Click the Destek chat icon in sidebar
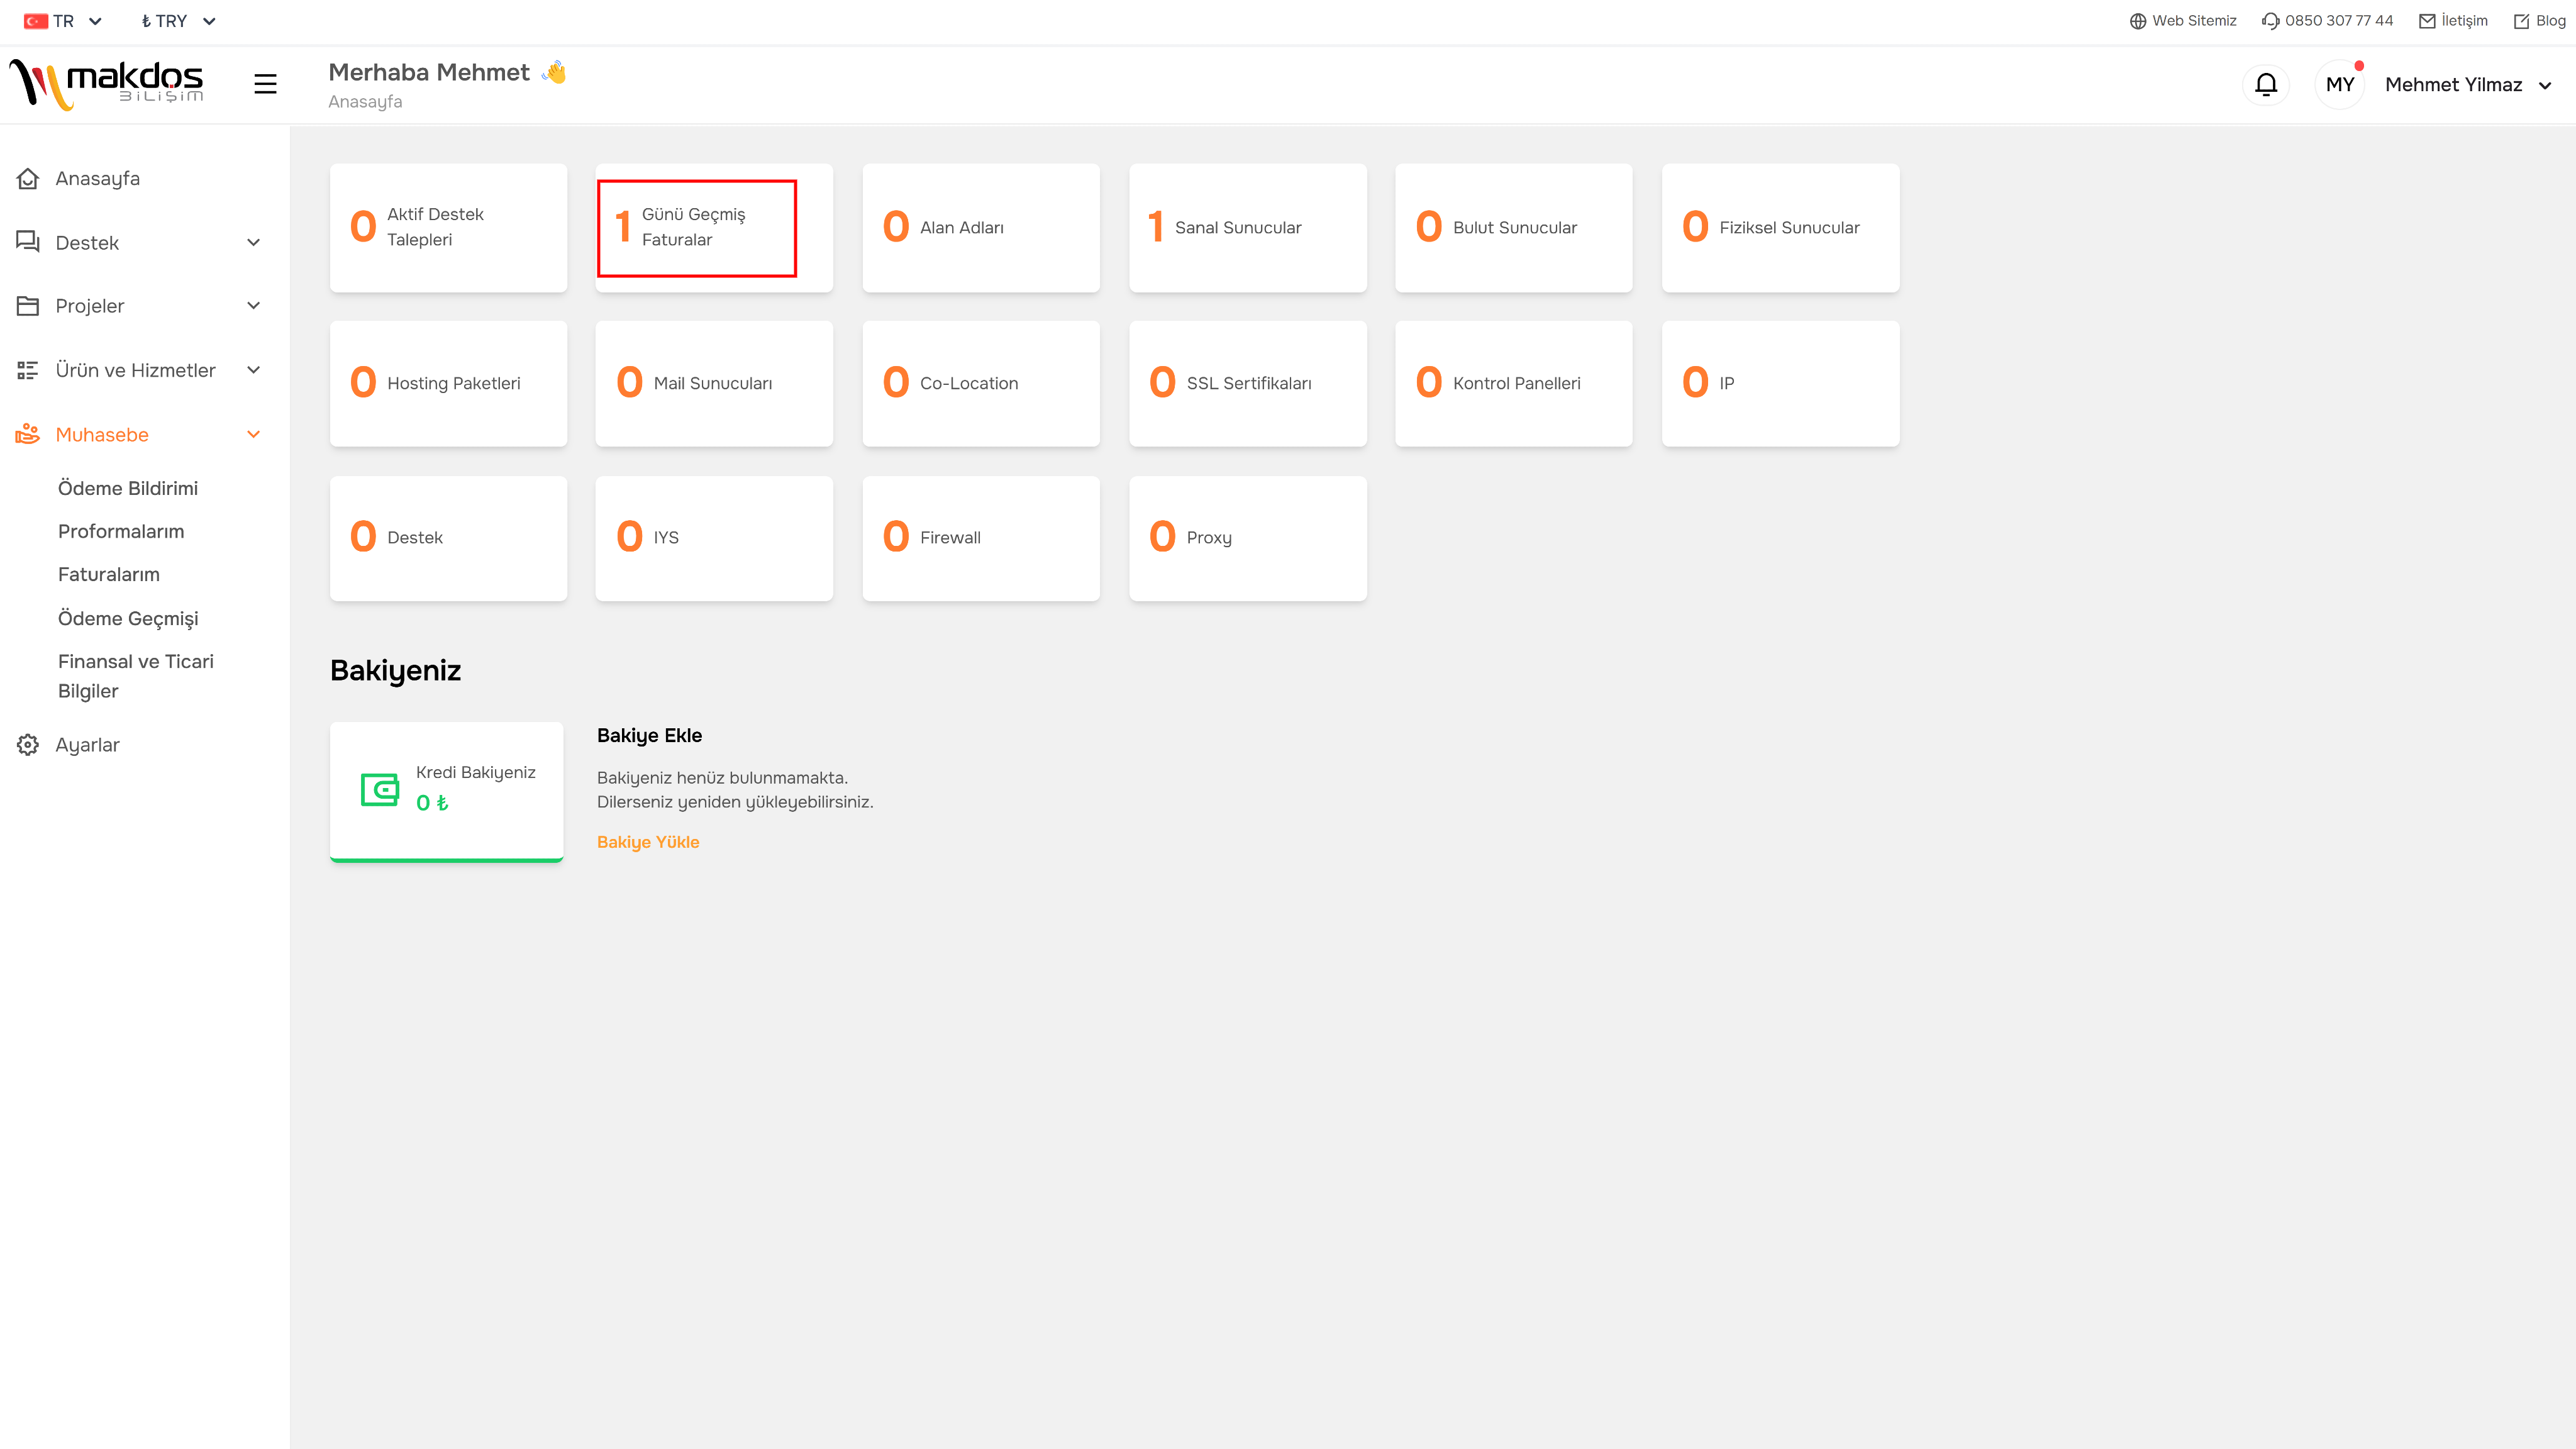Viewport: 2576px width, 1449px height. 28,242
